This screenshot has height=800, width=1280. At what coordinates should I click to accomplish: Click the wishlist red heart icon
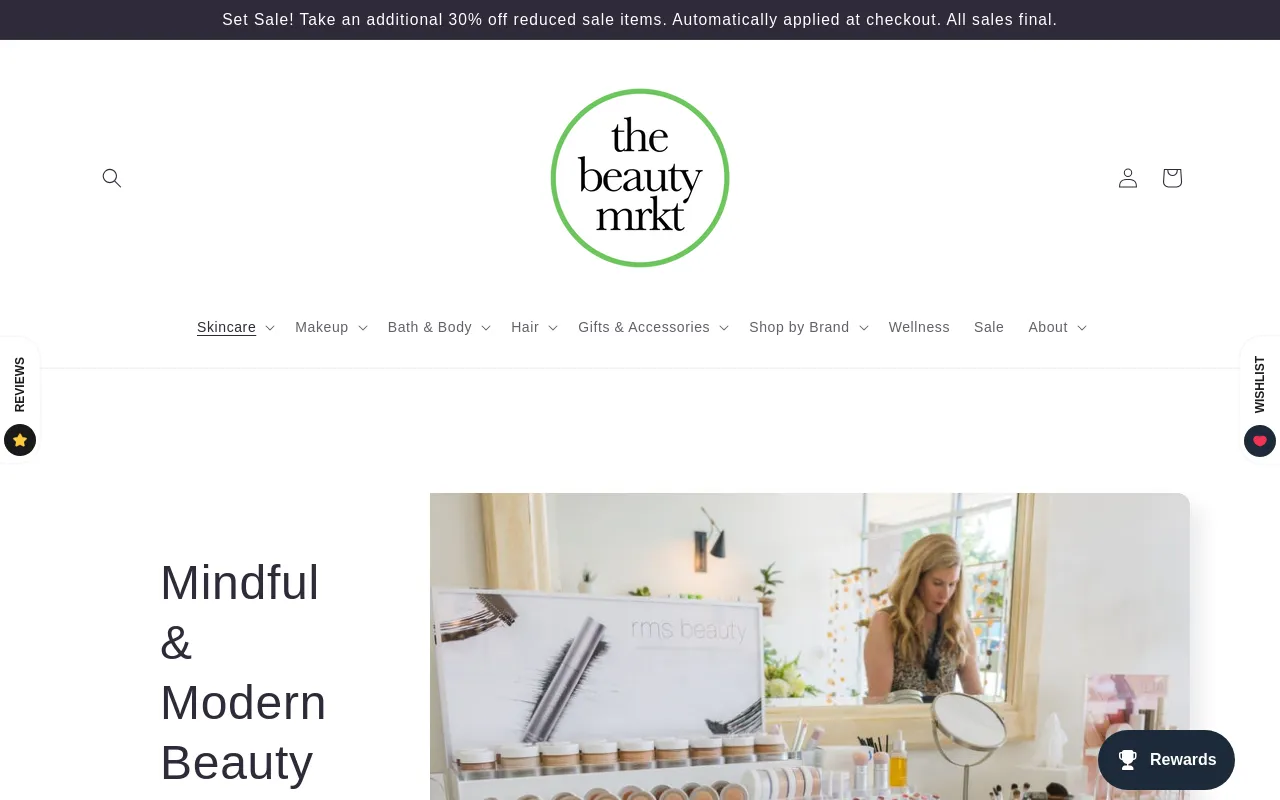tap(1260, 441)
